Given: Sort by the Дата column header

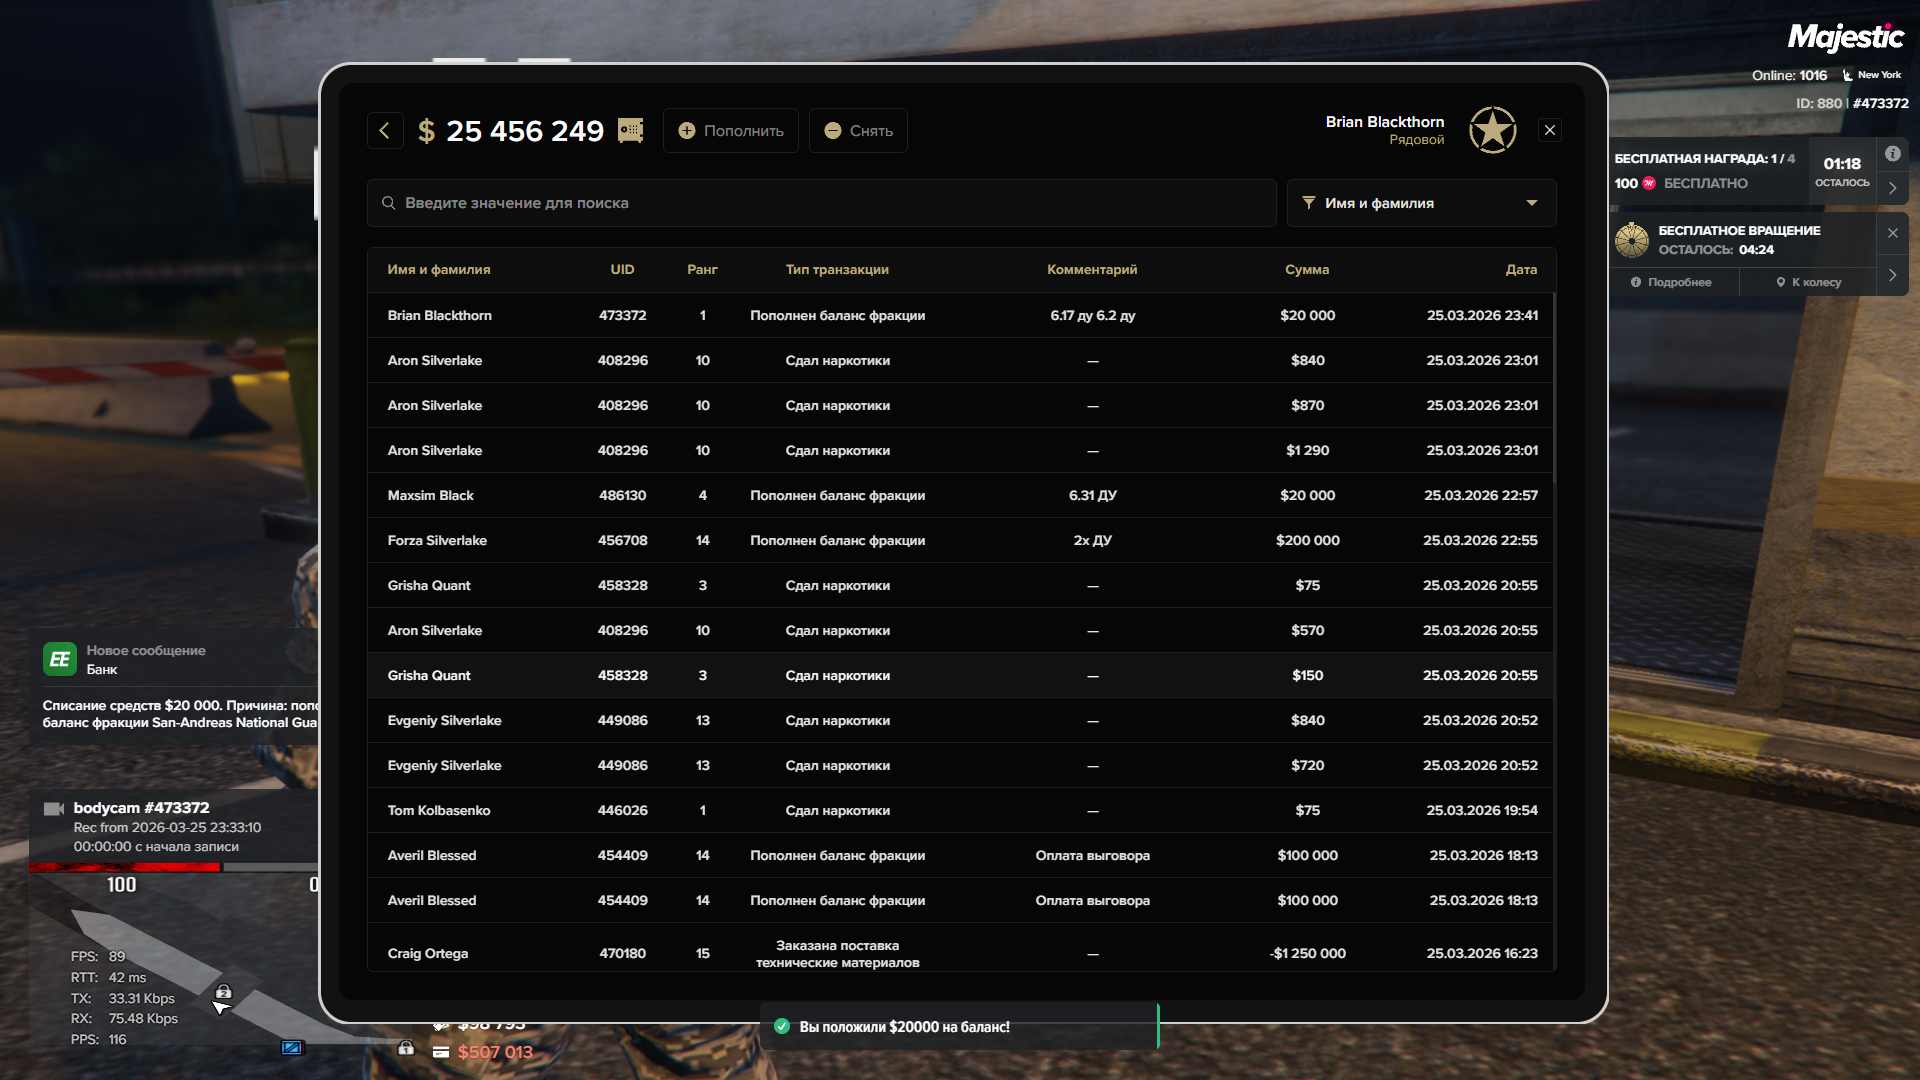Looking at the screenshot, I should pyautogui.click(x=1521, y=270).
